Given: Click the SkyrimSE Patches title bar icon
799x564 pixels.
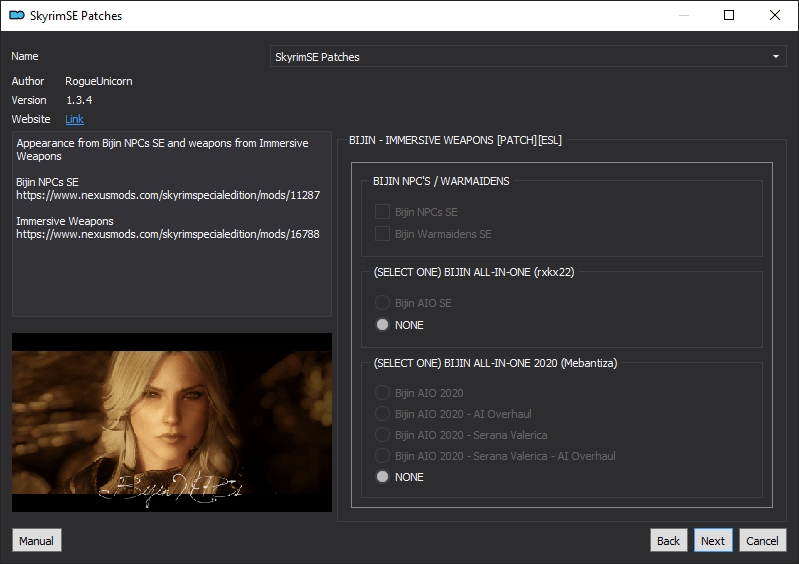Looking at the screenshot, I should click(17, 15).
